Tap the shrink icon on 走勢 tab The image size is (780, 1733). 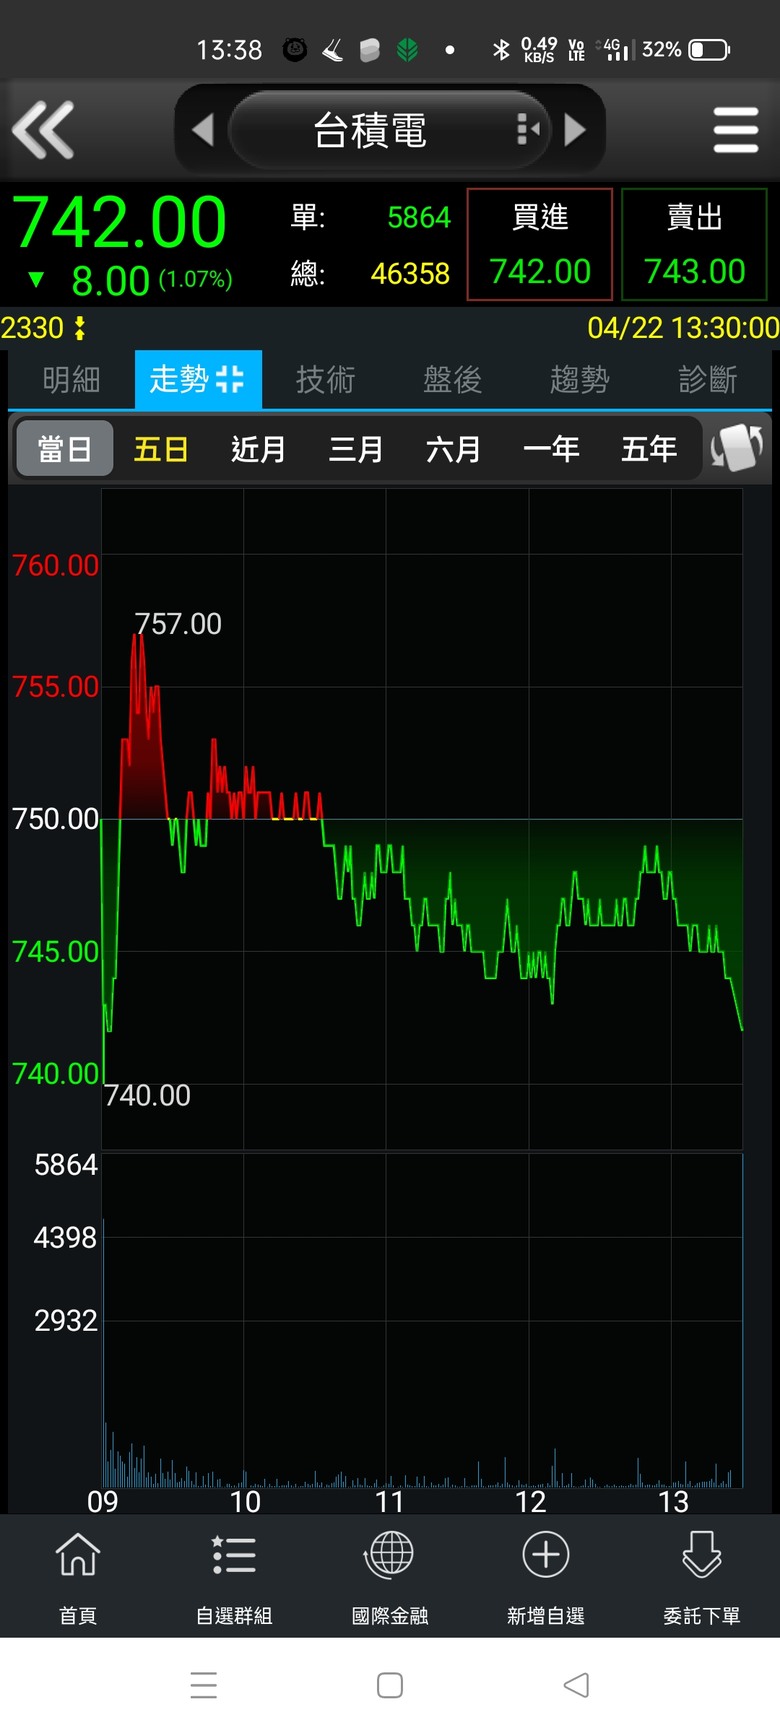point(230,379)
